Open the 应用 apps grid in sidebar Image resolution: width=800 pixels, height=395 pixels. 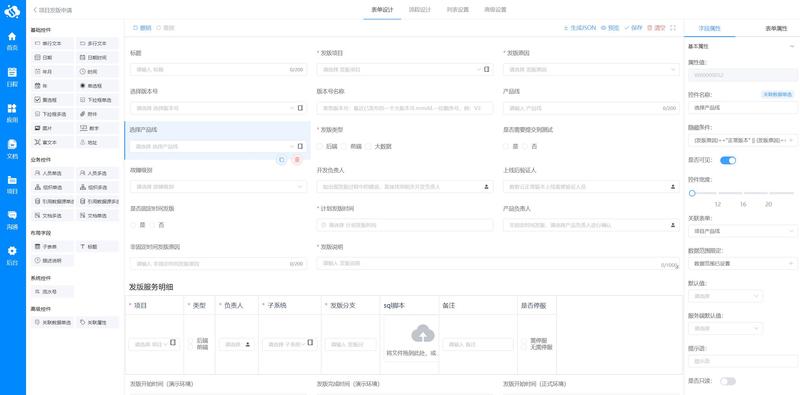[x=12, y=113]
